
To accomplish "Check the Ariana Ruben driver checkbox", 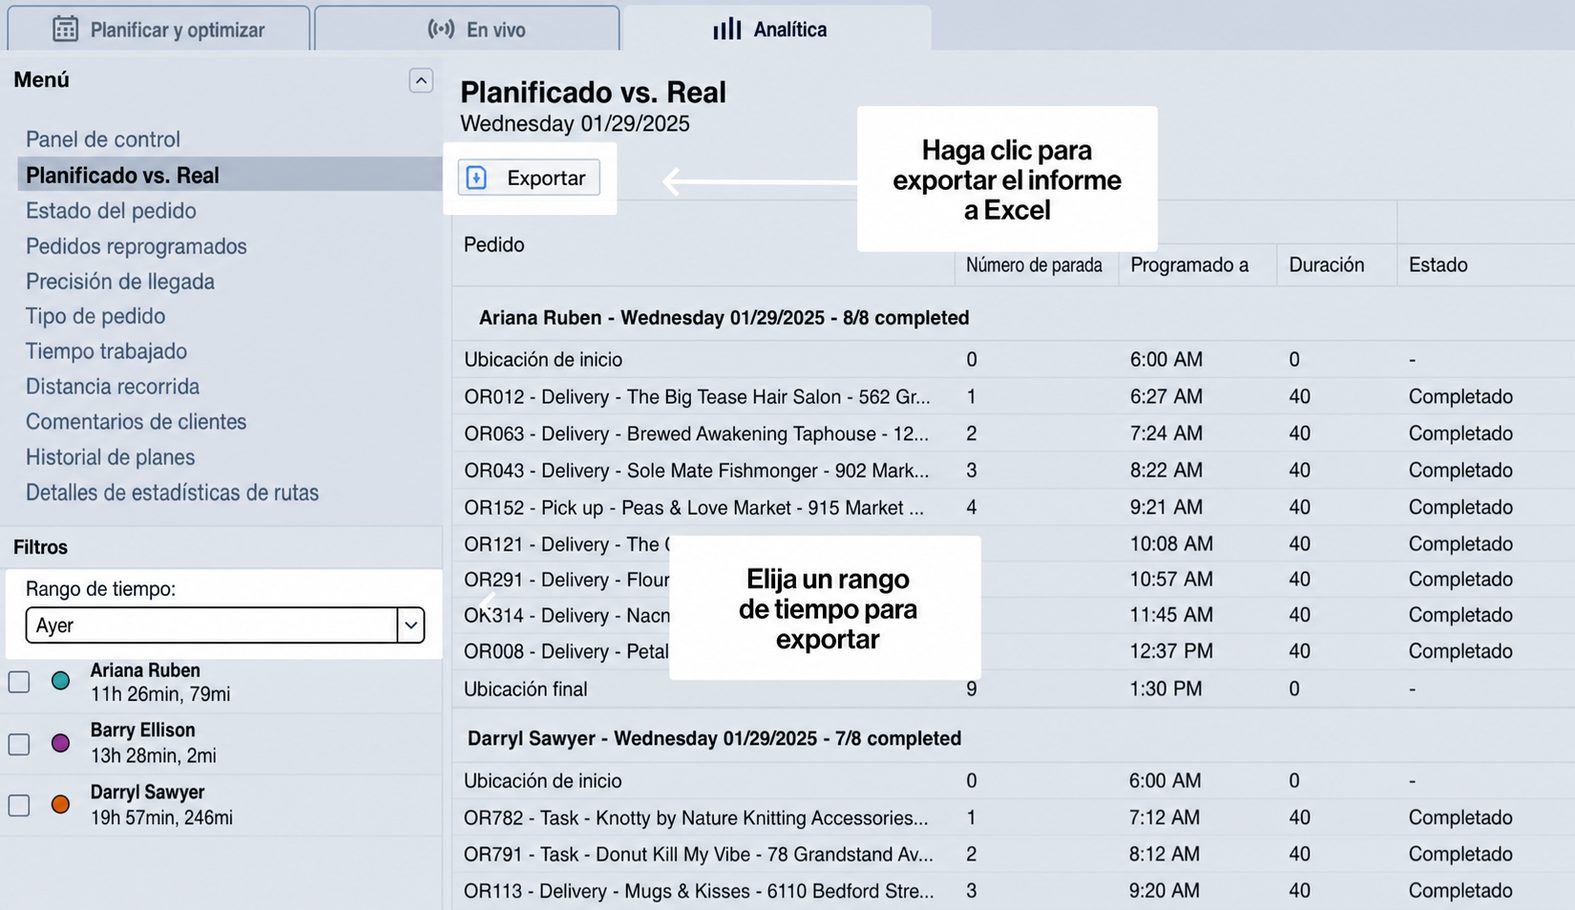I will click(x=19, y=682).
